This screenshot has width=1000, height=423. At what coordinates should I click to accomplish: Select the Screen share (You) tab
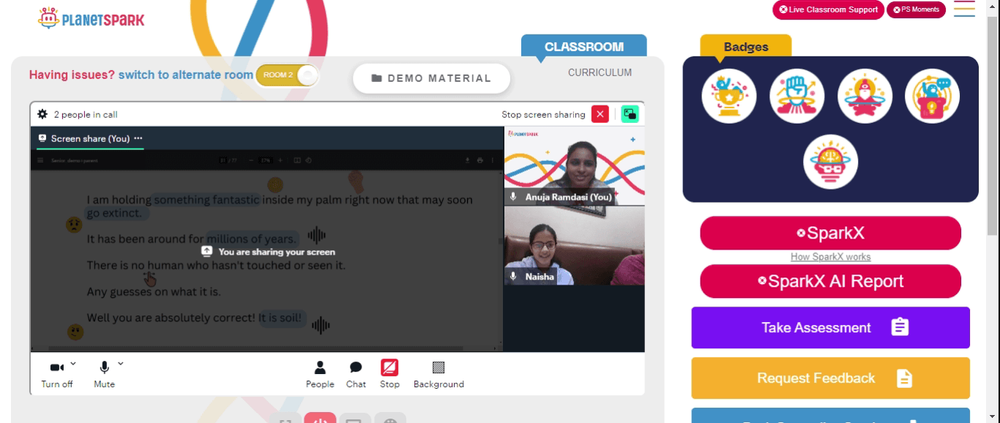coord(90,138)
